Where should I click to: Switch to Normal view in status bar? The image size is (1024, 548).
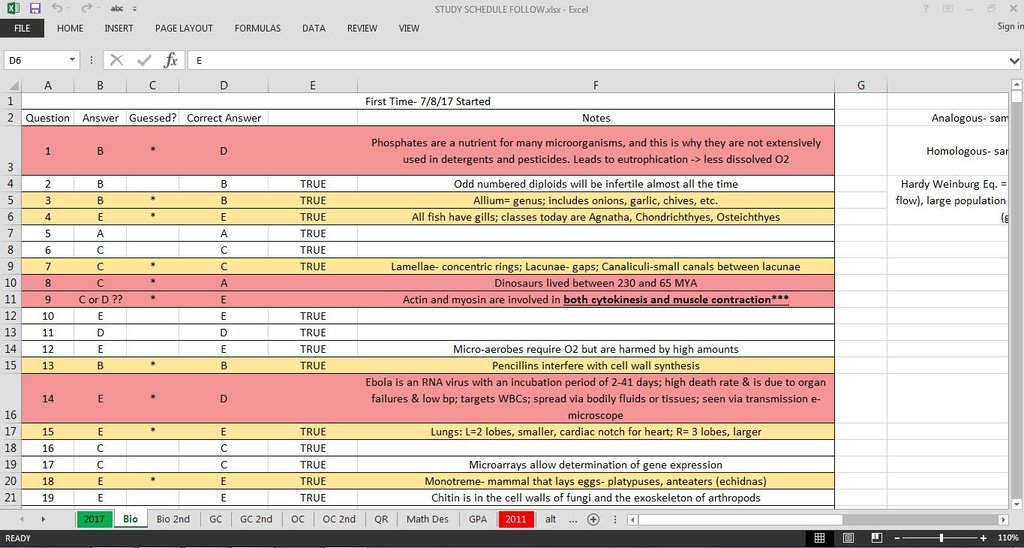[x=819, y=538]
